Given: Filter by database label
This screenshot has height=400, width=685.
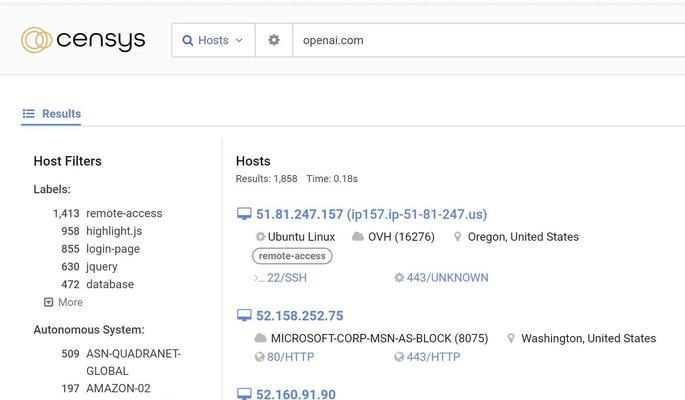Looking at the screenshot, I should (x=110, y=284).
